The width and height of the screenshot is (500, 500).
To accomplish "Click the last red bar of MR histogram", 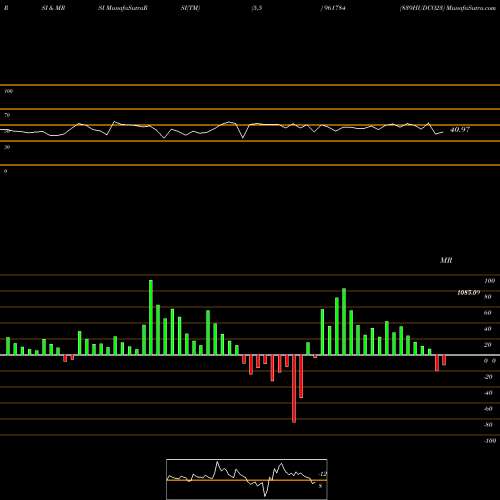I will pos(444,360).
